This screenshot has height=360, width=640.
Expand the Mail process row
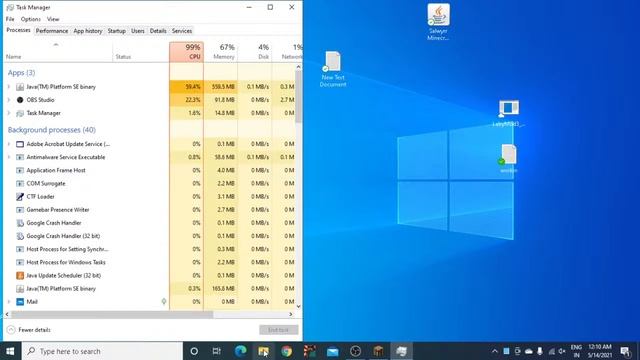coord(9,302)
